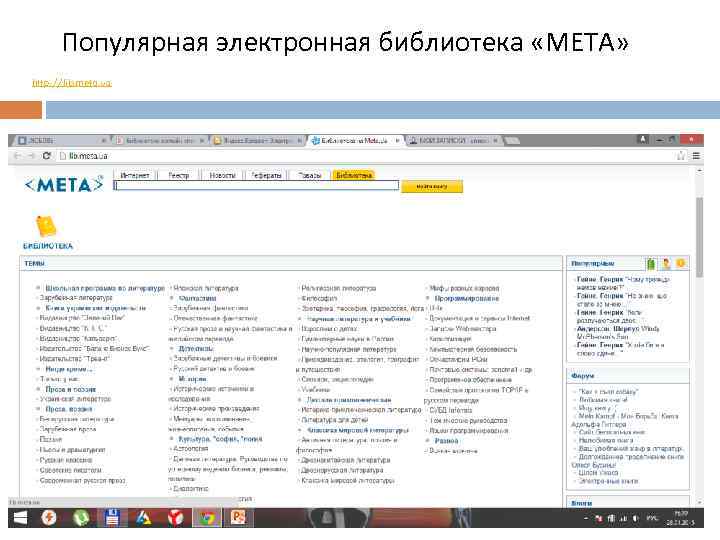The height and width of the screenshot is (540, 720).
Task: Open the orange lightning app on taskbar
Action: 49,518
